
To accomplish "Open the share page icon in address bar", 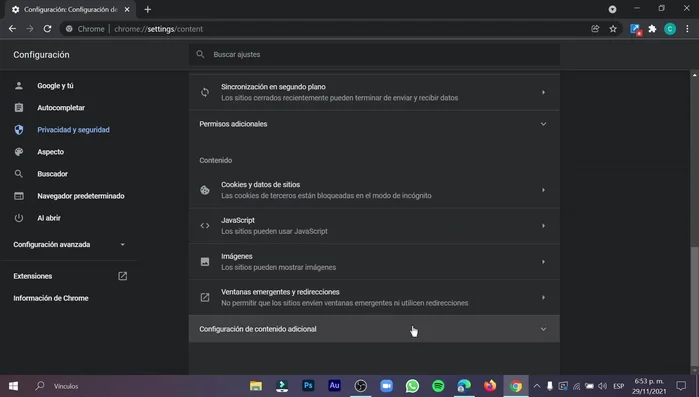I will 595,29.
